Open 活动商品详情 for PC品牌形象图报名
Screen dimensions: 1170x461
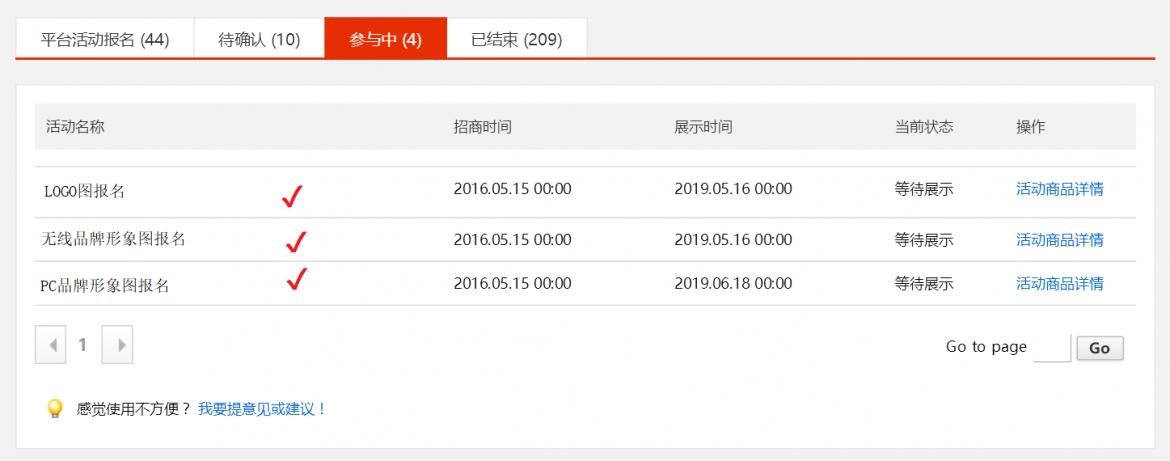pos(1059,283)
